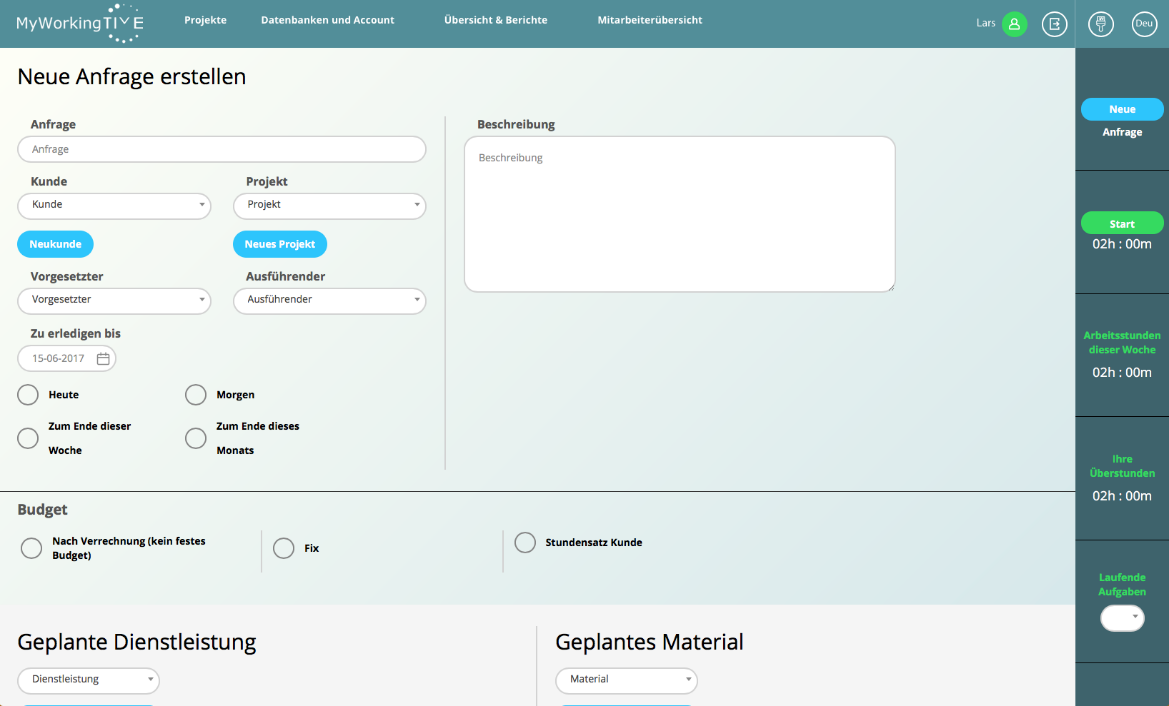Click the Neukunde button
1169x706 pixels.
(55, 244)
